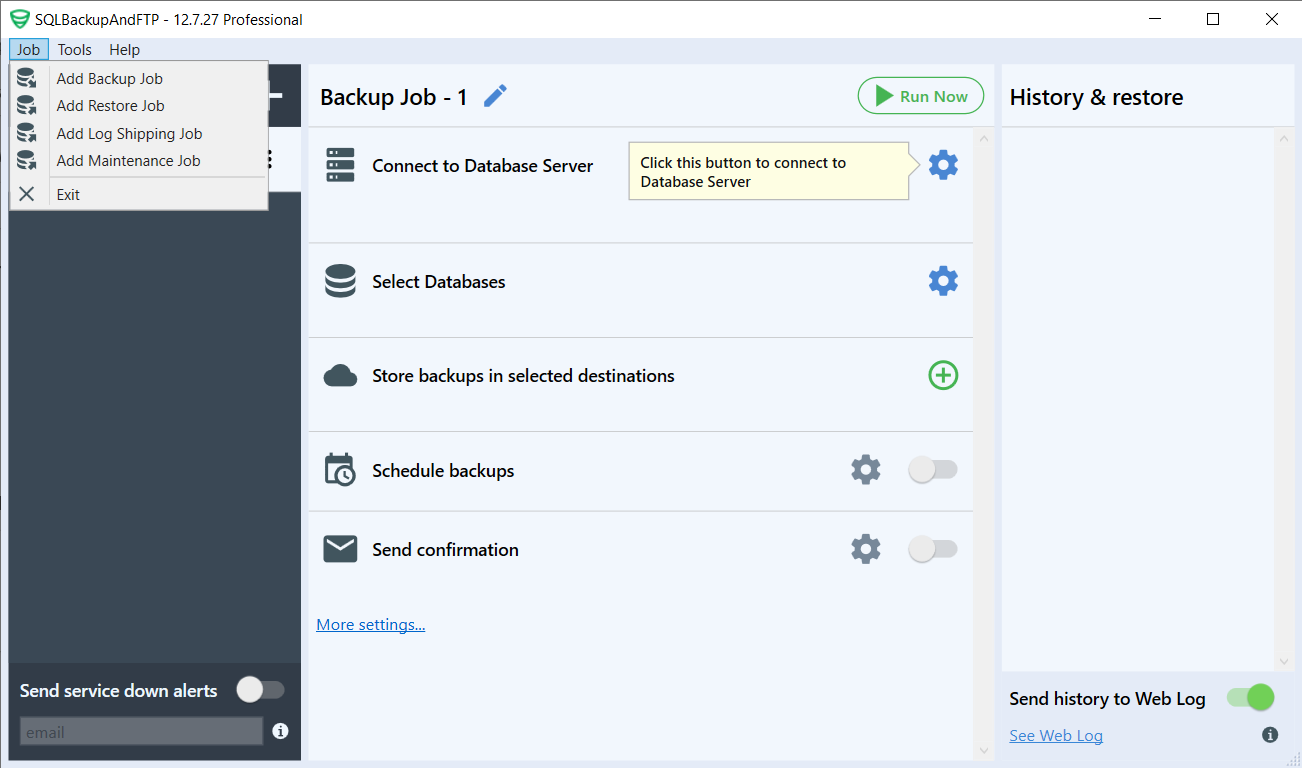The height and width of the screenshot is (768, 1302).
Task: Click the Run Now button
Action: pos(920,95)
